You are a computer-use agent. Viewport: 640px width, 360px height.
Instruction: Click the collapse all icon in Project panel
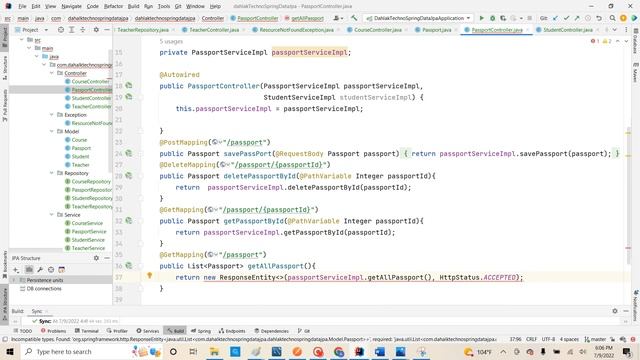[82, 30]
